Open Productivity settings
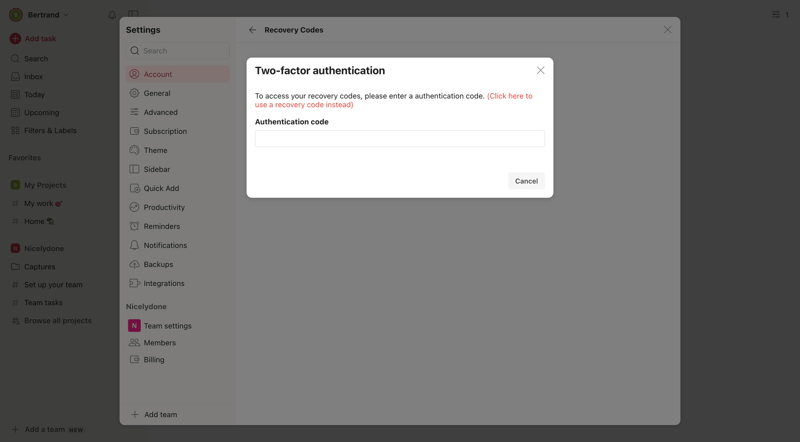This screenshot has height=442, width=800. tap(178, 207)
